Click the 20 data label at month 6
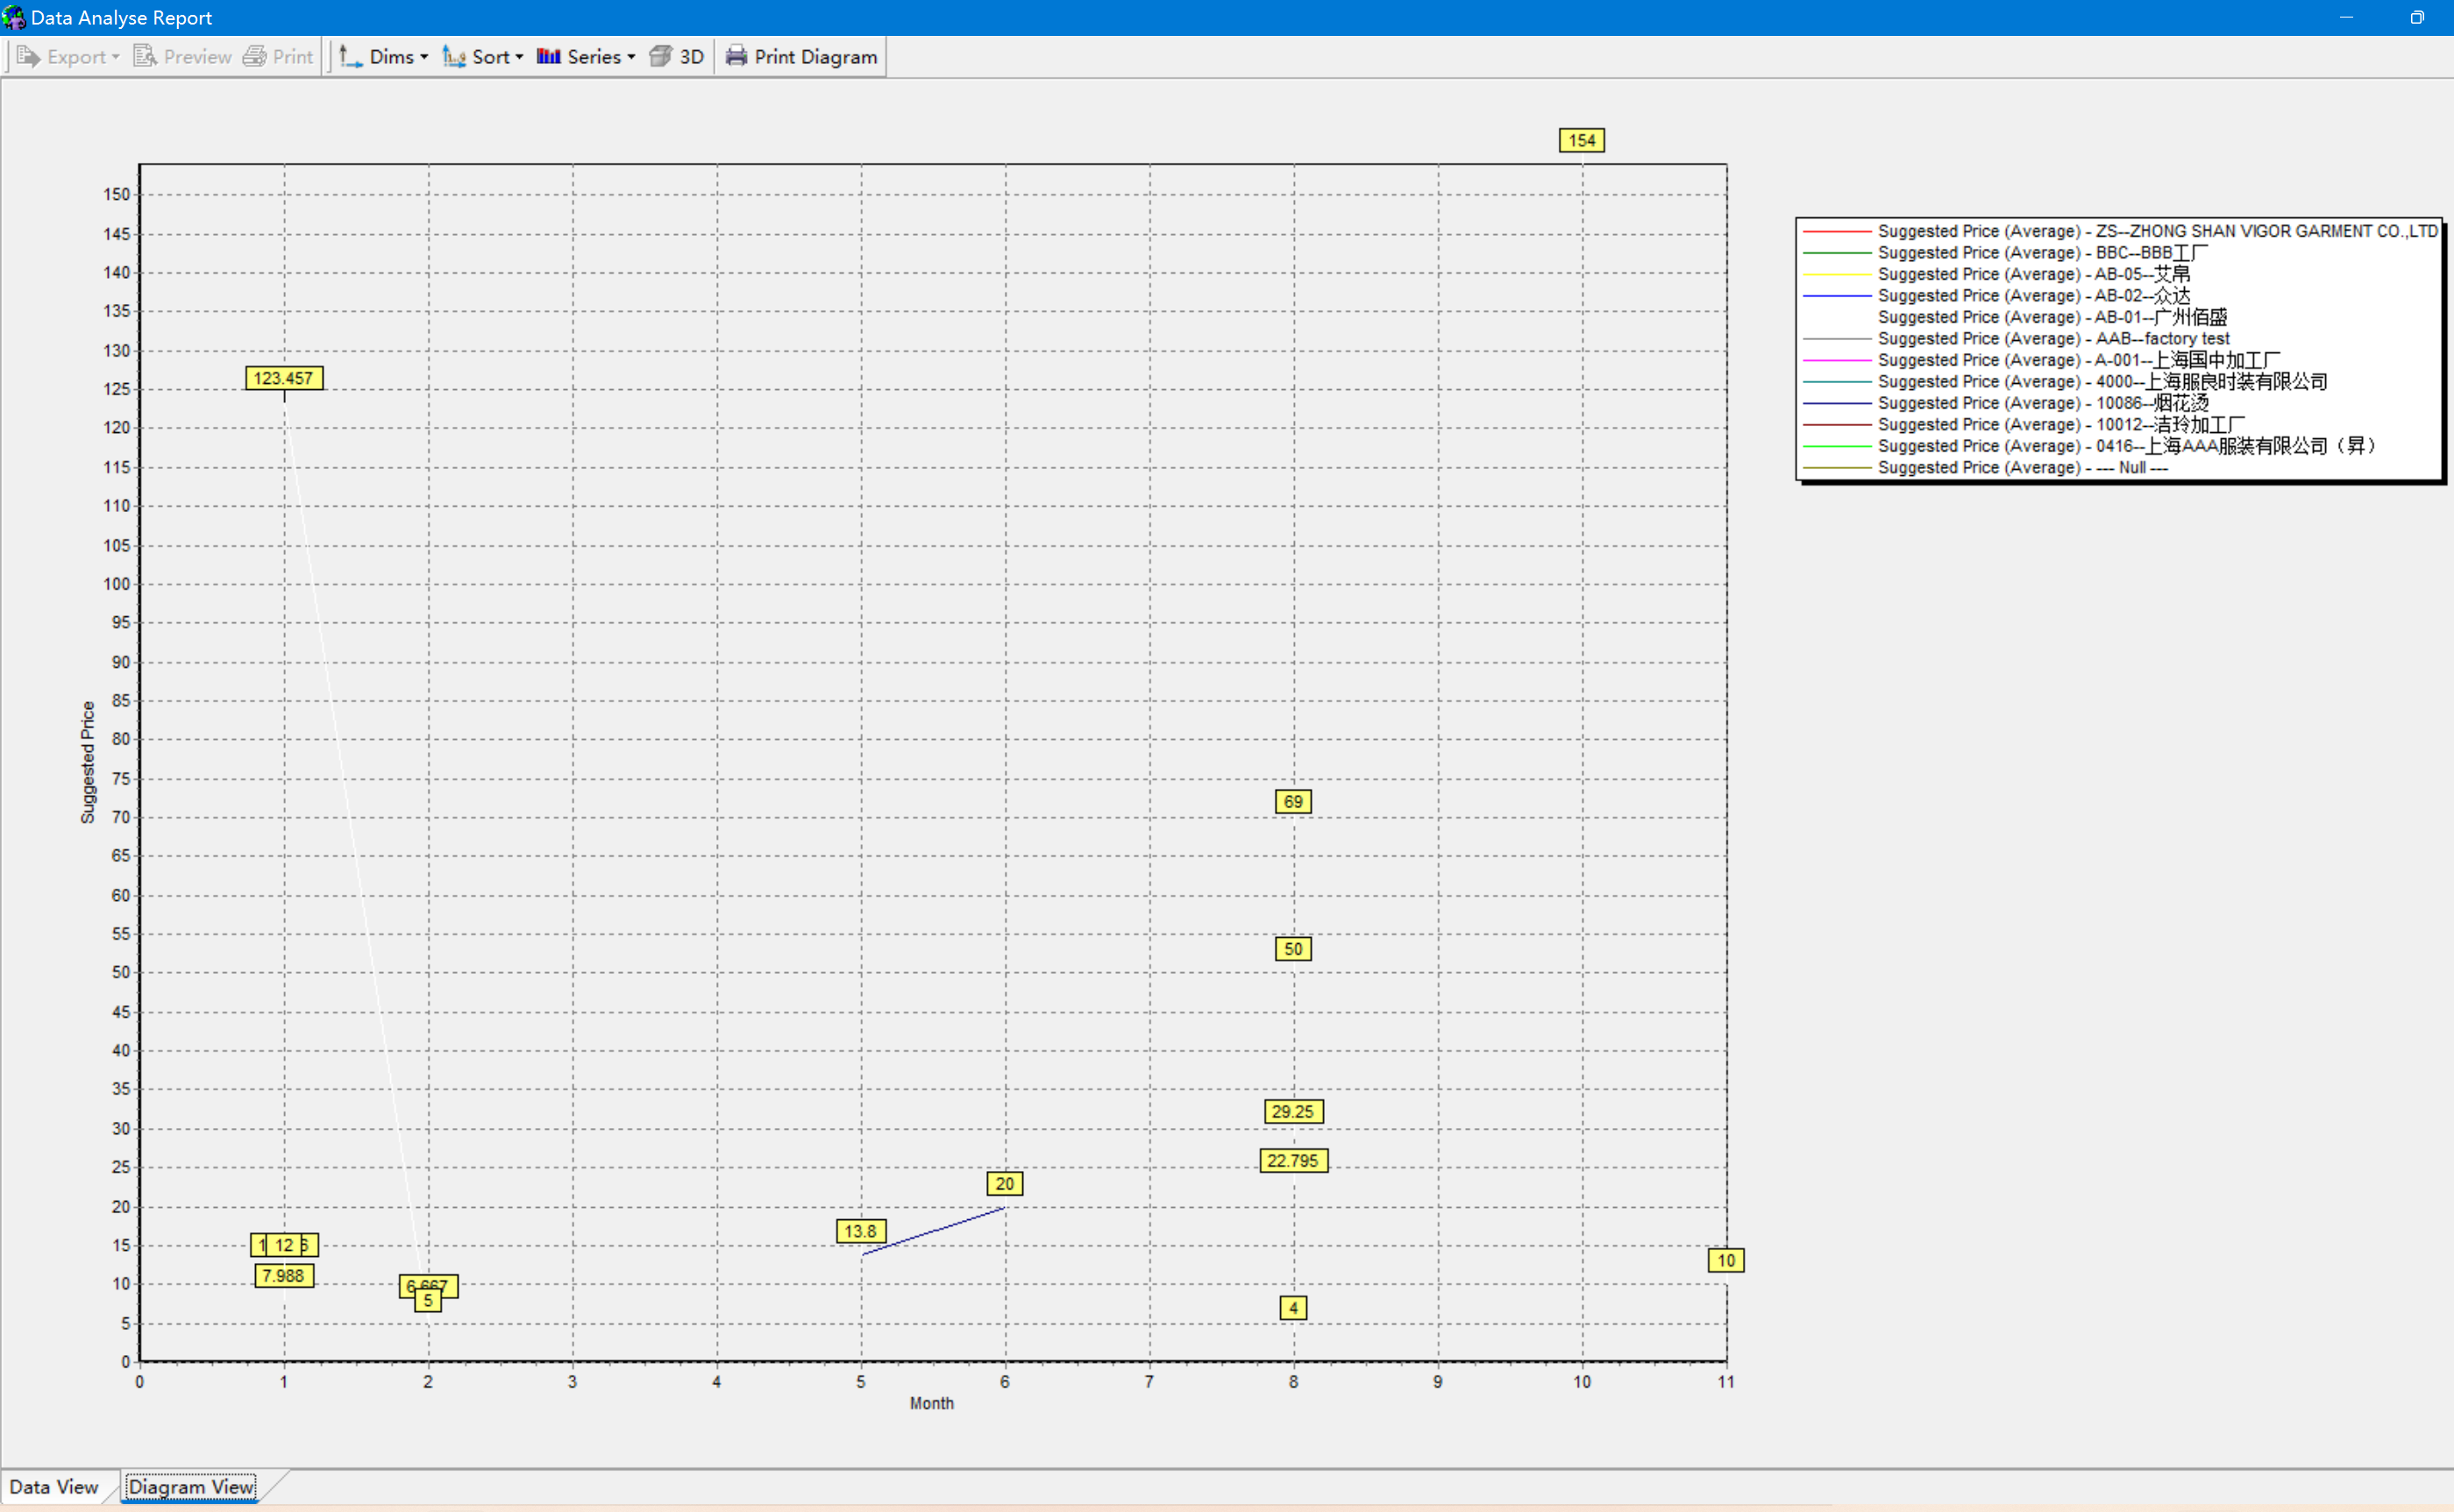 (1004, 1184)
